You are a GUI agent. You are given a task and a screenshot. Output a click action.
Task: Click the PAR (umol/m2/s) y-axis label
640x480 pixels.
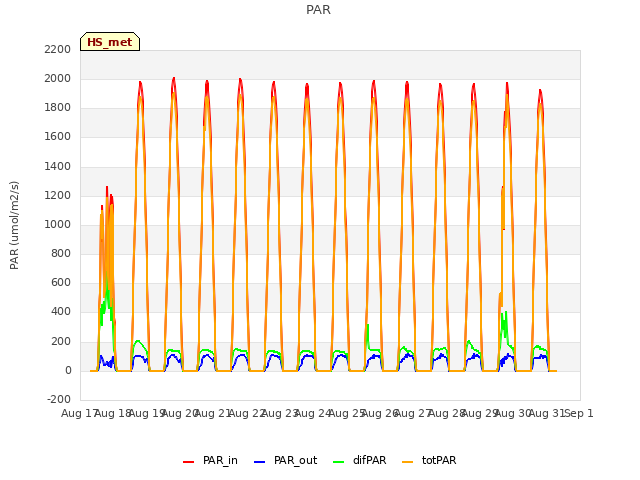click(x=14, y=225)
